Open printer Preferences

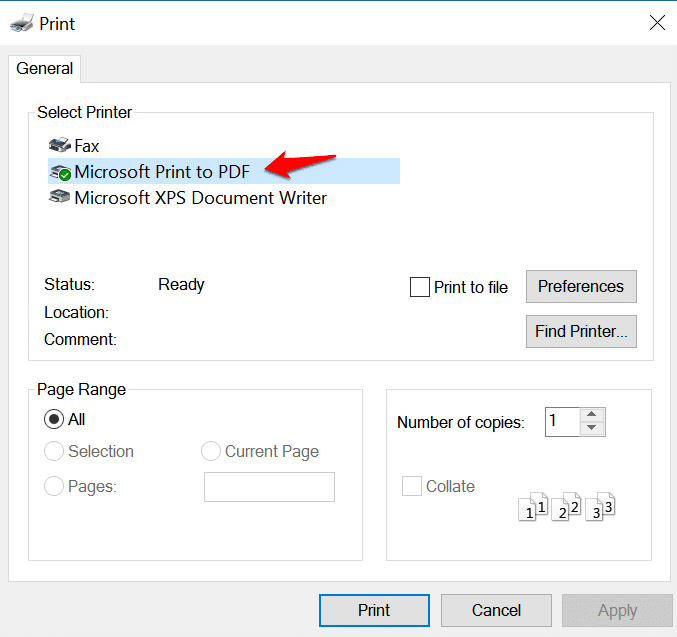pyautogui.click(x=581, y=286)
